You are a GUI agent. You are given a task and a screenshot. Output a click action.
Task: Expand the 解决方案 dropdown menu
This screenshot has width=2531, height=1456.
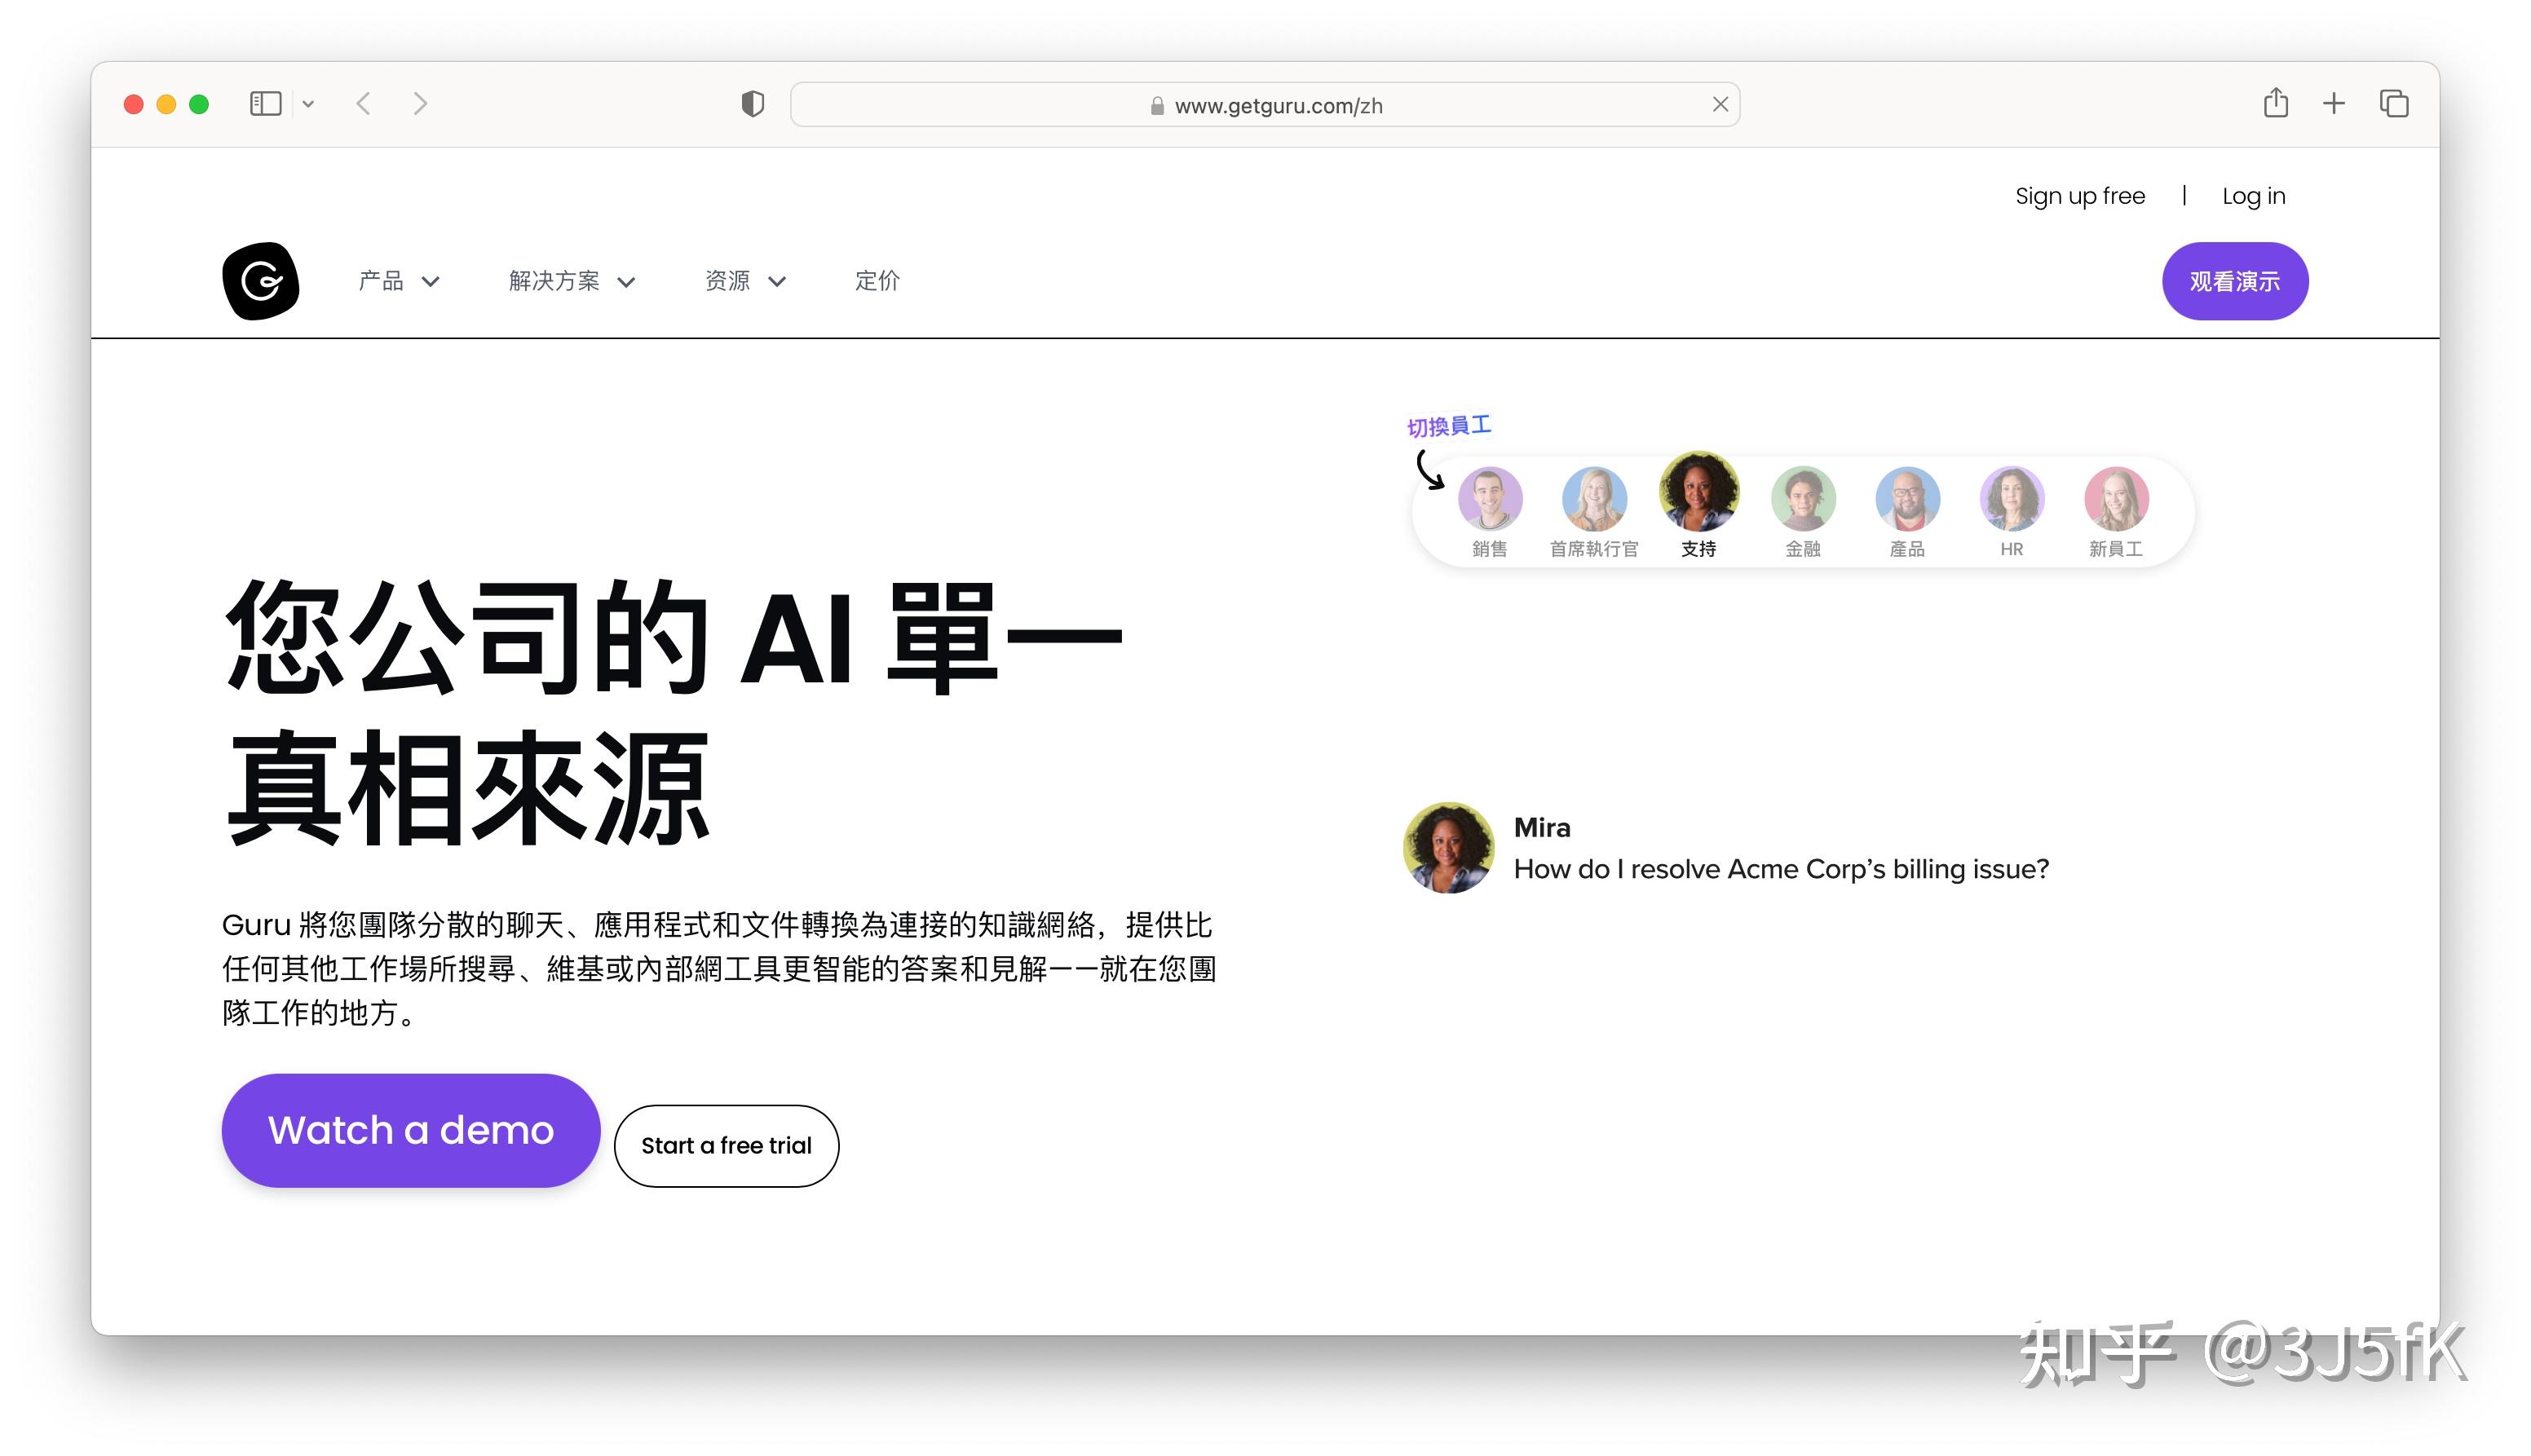tap(571, 281)
